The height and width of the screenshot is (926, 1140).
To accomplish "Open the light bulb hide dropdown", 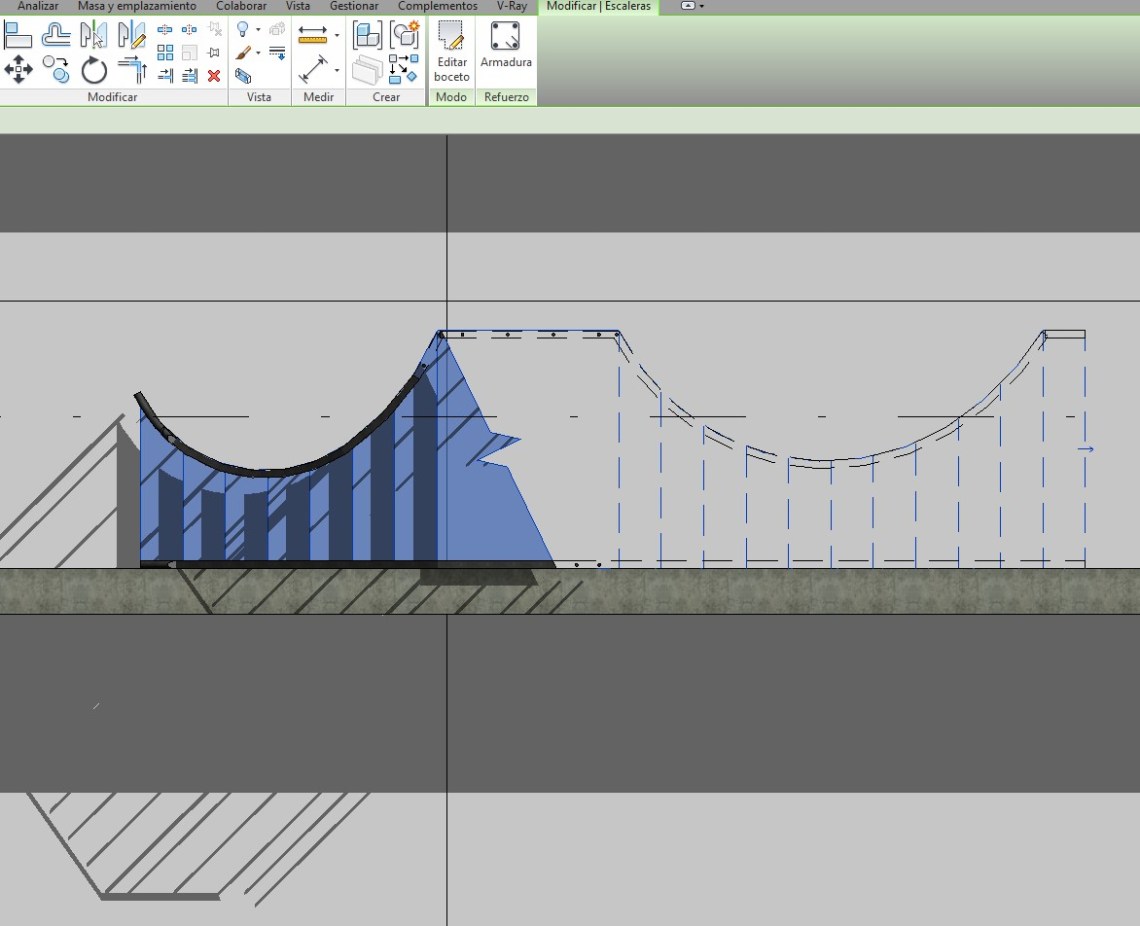I will tap(258, 30).
